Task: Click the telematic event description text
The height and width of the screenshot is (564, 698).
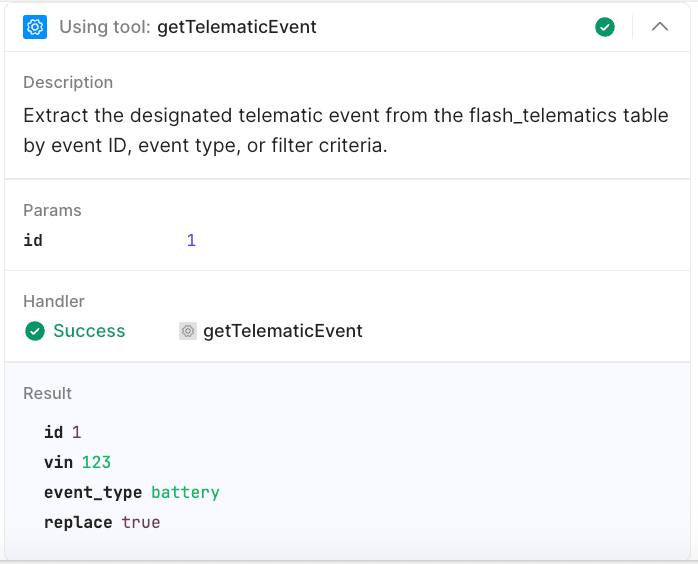Action: pyautogui.click(x=345, y=130)
